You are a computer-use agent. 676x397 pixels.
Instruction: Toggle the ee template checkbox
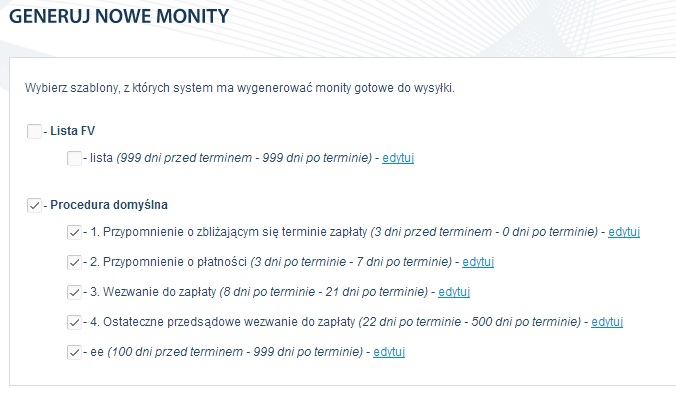point(74,352)
